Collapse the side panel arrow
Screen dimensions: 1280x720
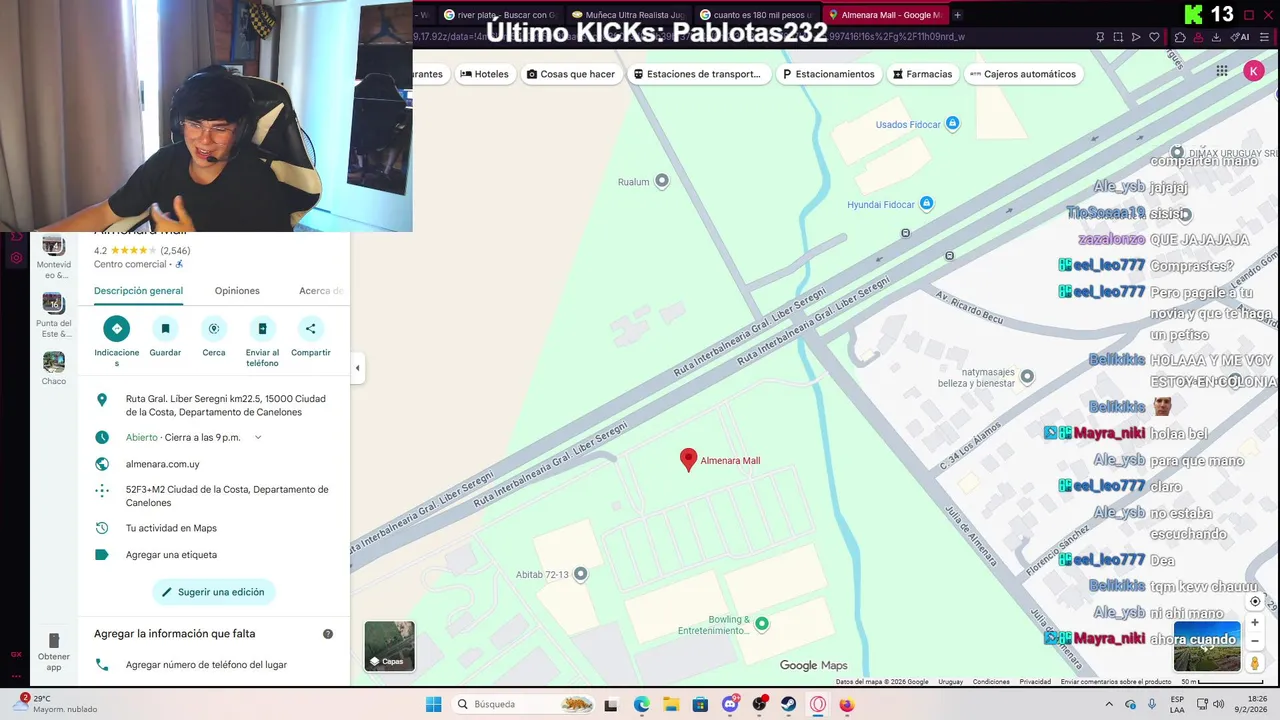[x=357, y=368]
